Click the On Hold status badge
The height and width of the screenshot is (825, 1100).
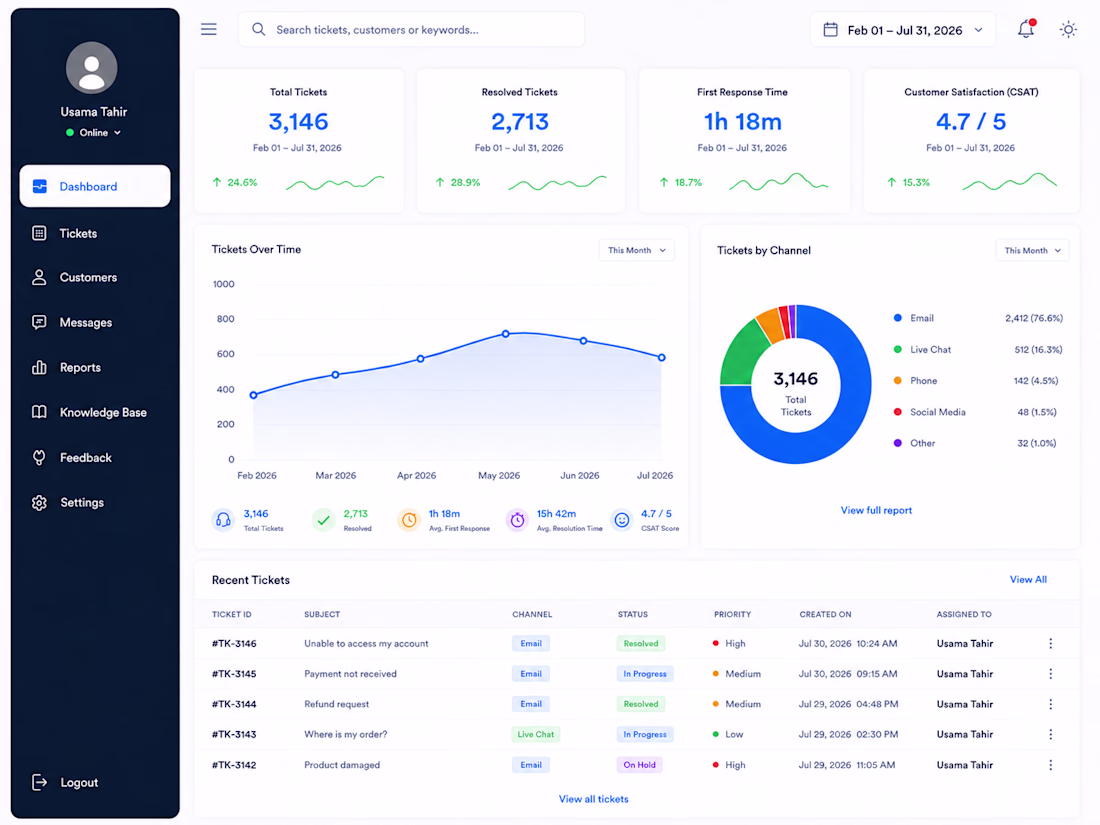point(639,765)
